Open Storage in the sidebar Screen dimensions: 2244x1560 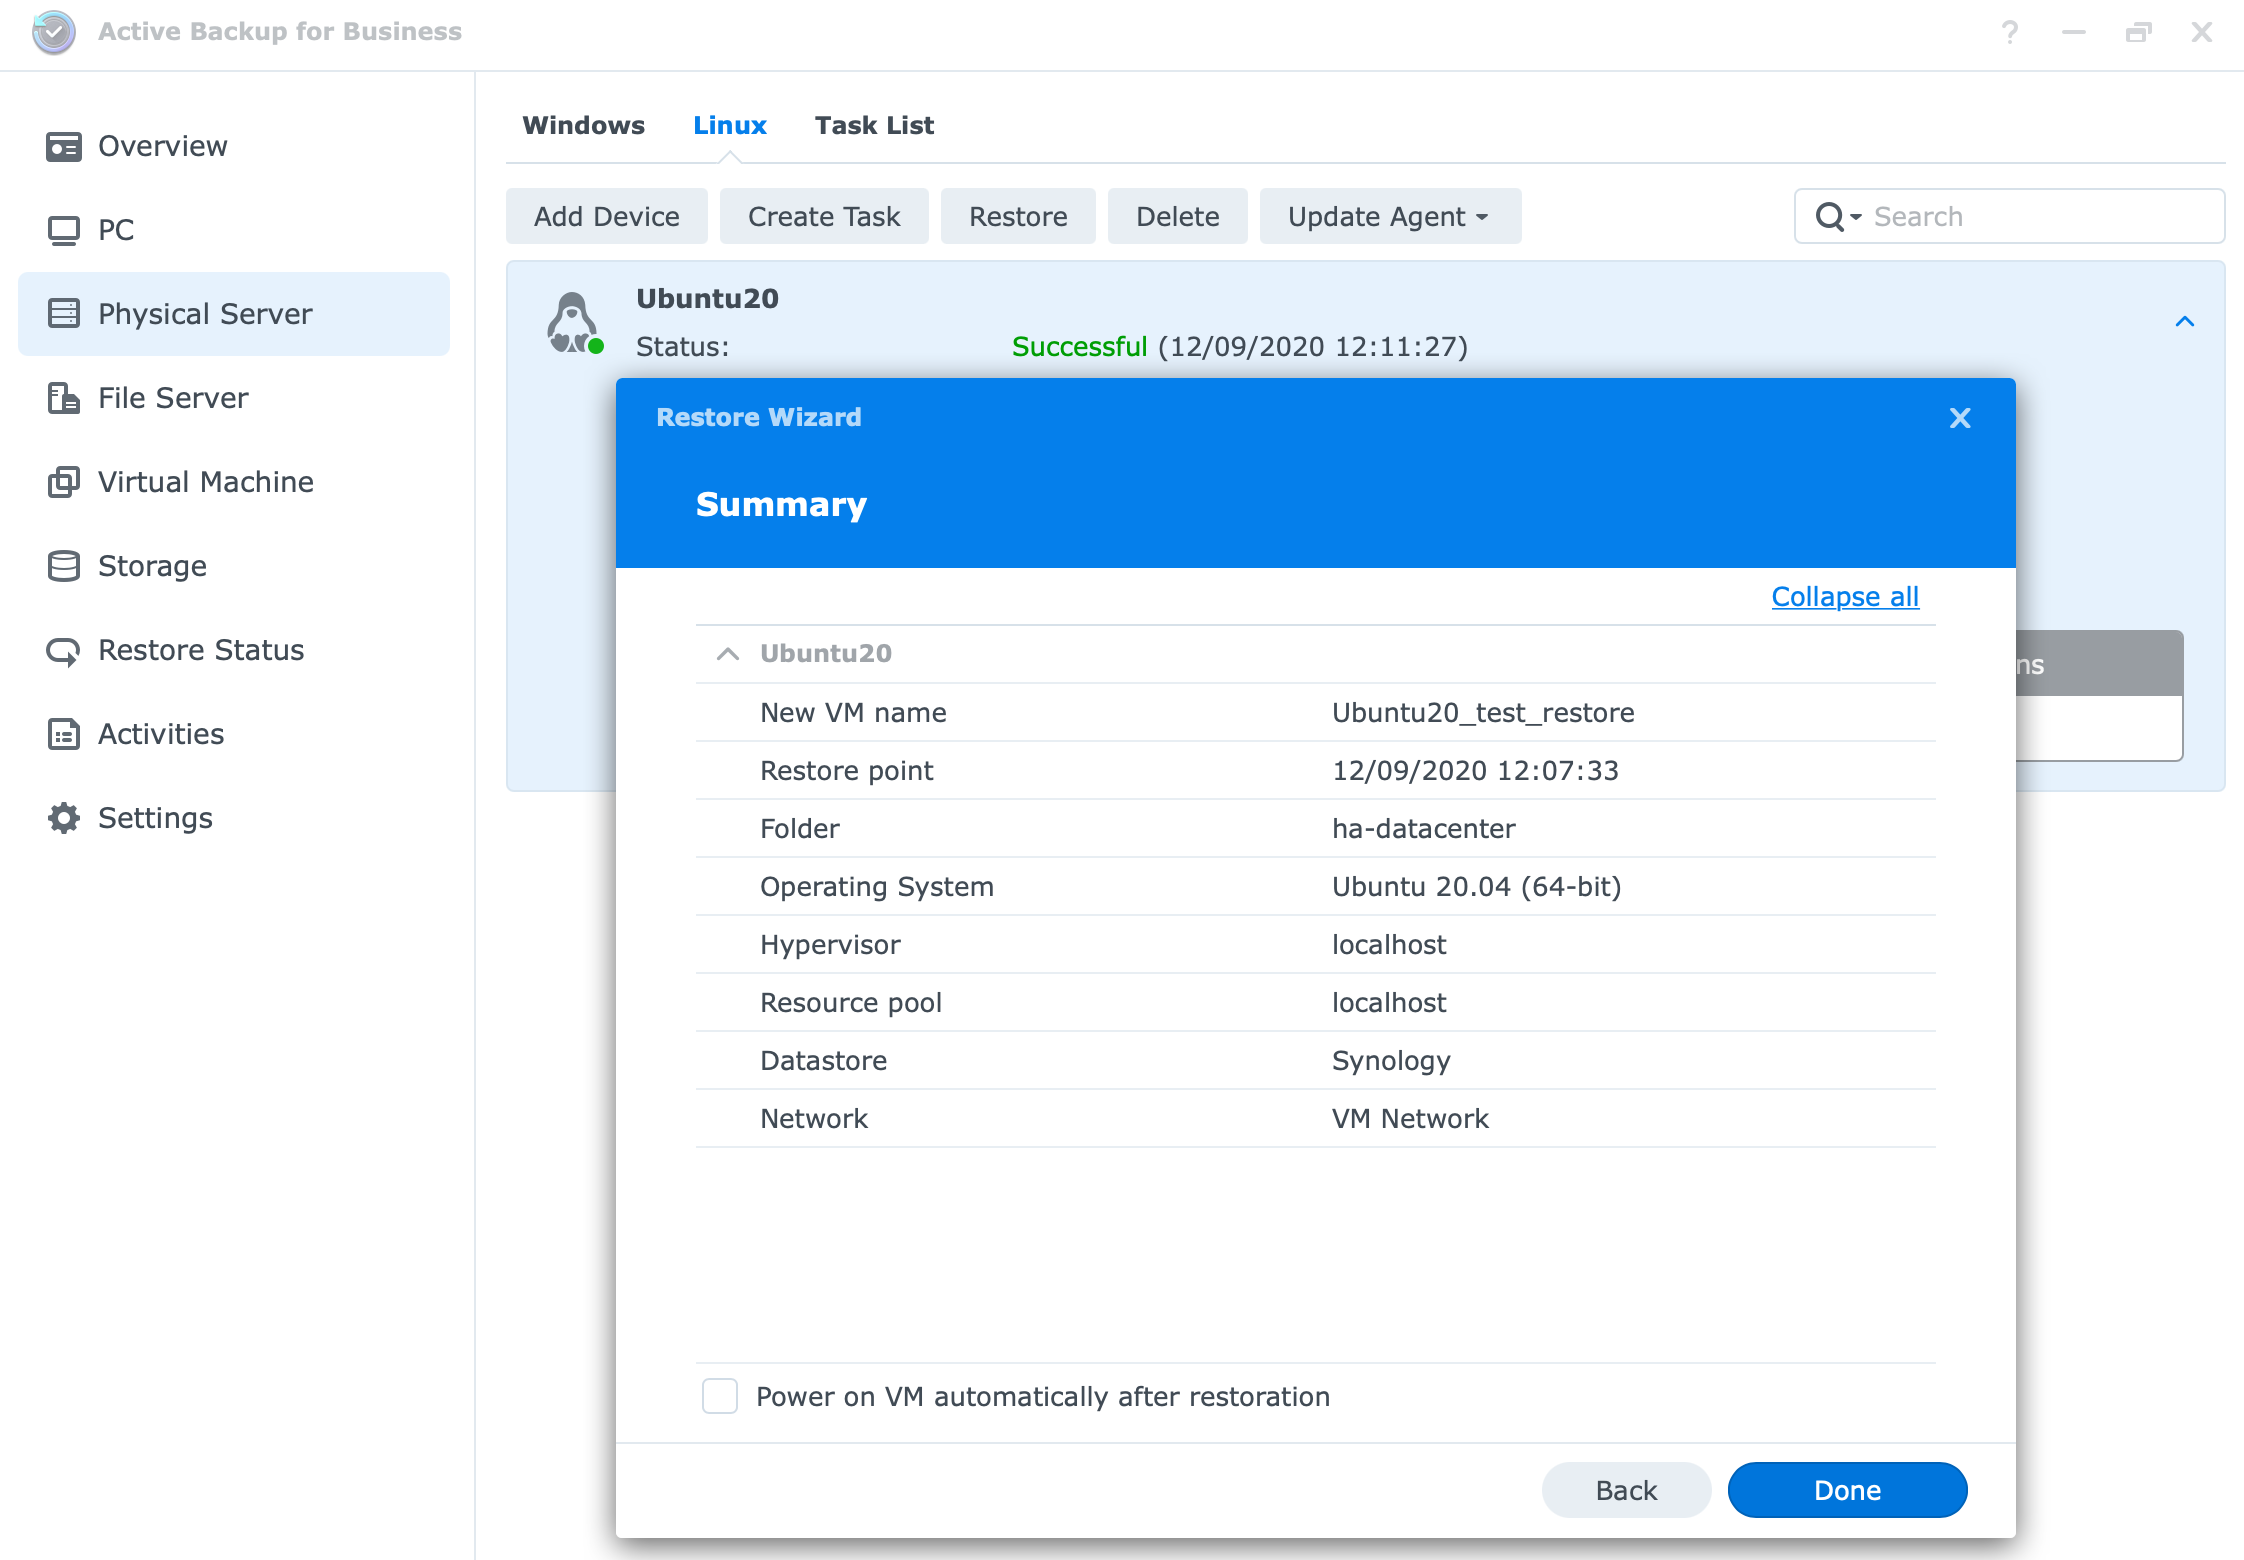tap(234, 566)
